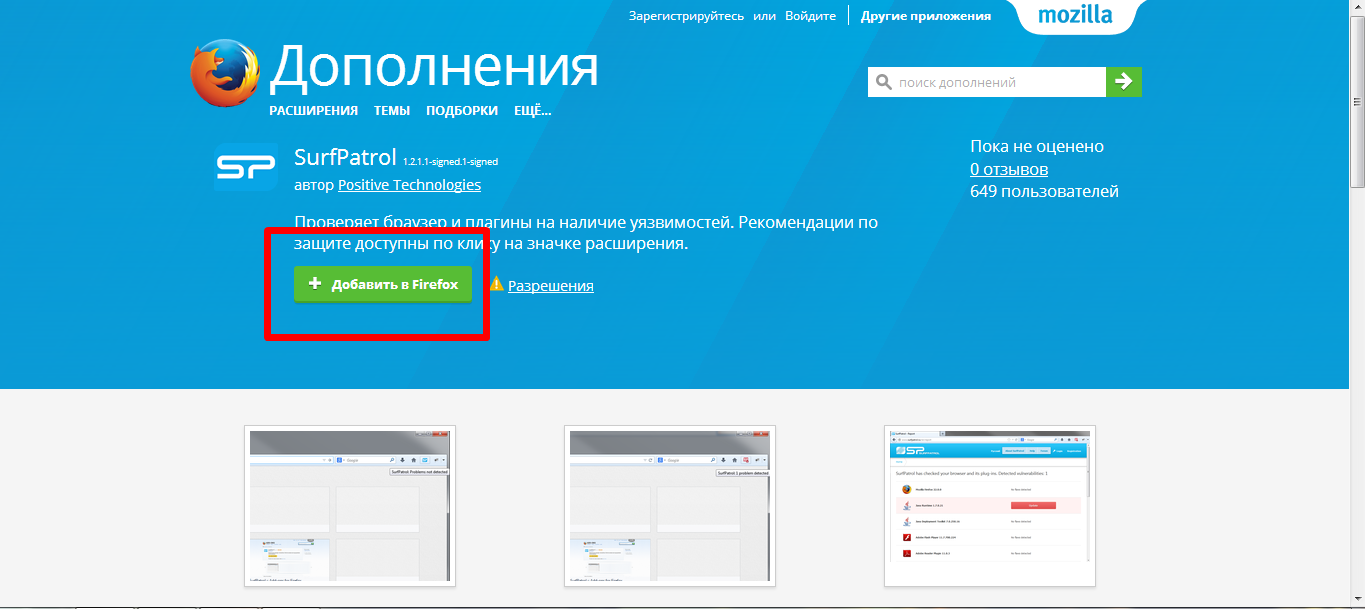Open the 0 отзывов reviews link
Screen dimensions: 1365x609
pyautogui.click(x=1008, y=169)
